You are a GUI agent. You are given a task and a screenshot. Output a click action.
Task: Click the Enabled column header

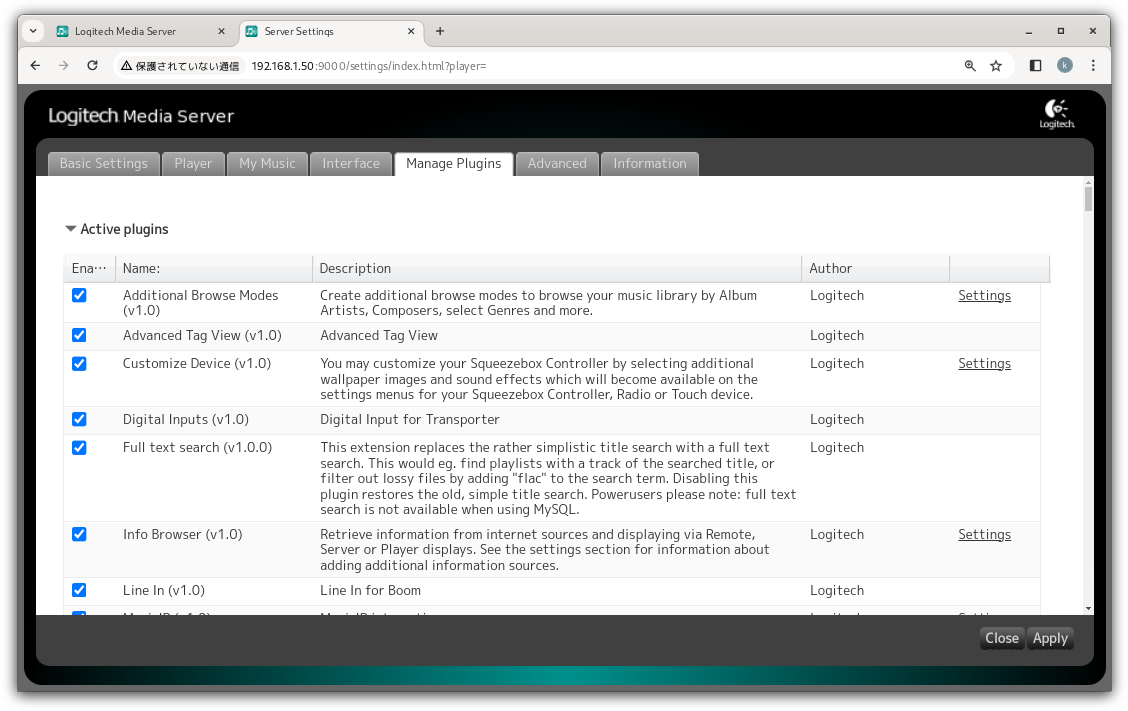89,268
